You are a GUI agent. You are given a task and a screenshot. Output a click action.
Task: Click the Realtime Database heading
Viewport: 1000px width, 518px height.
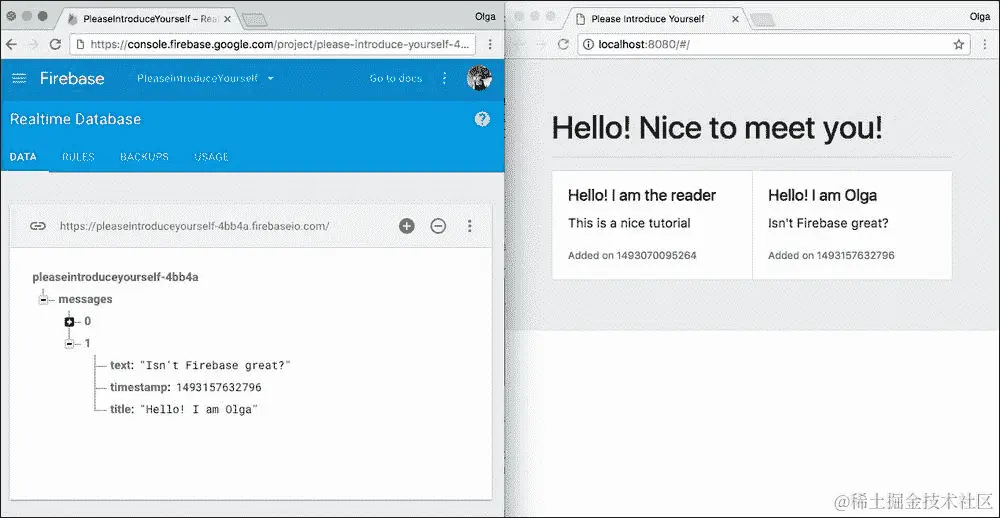[75, 119]
